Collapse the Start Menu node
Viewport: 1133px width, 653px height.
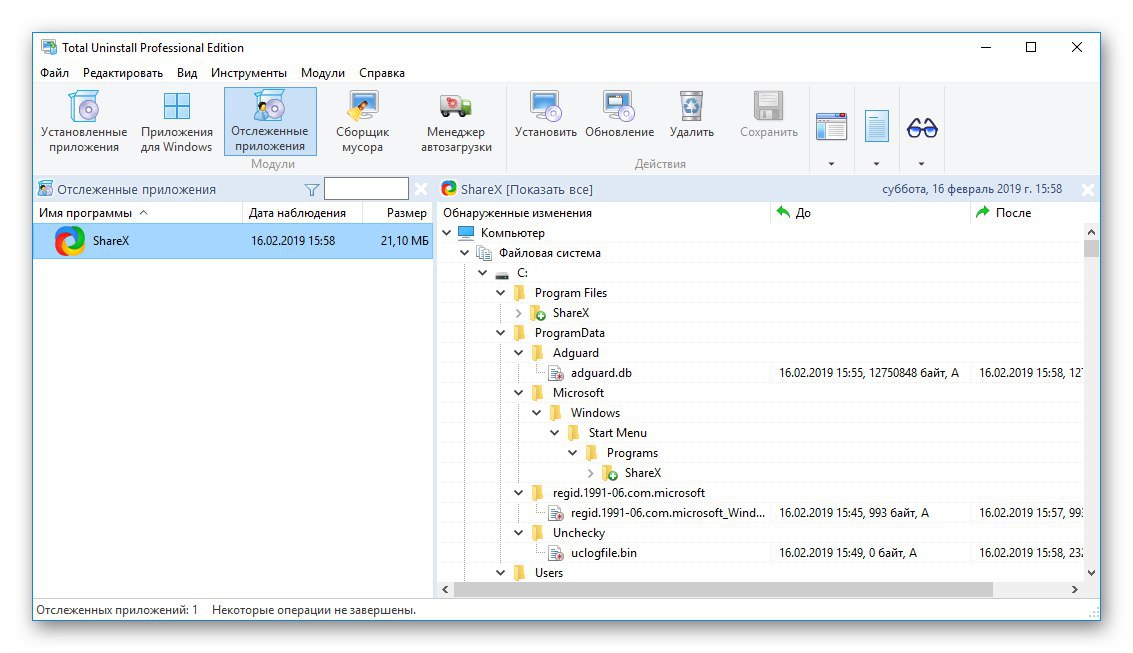555,433
